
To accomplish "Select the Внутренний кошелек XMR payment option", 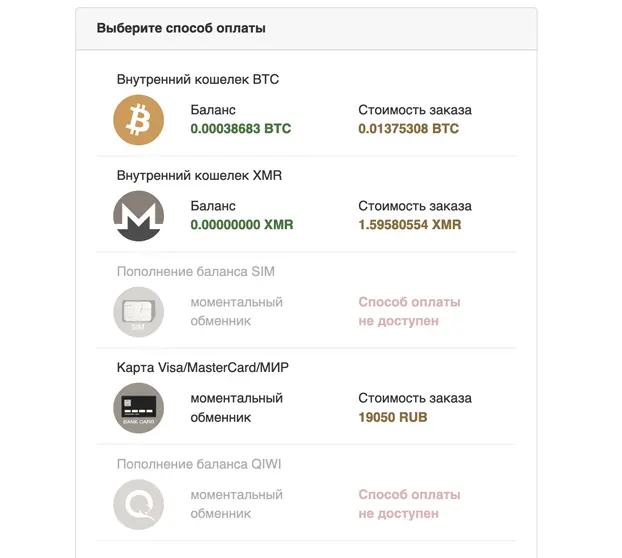I will pos(306,204).
